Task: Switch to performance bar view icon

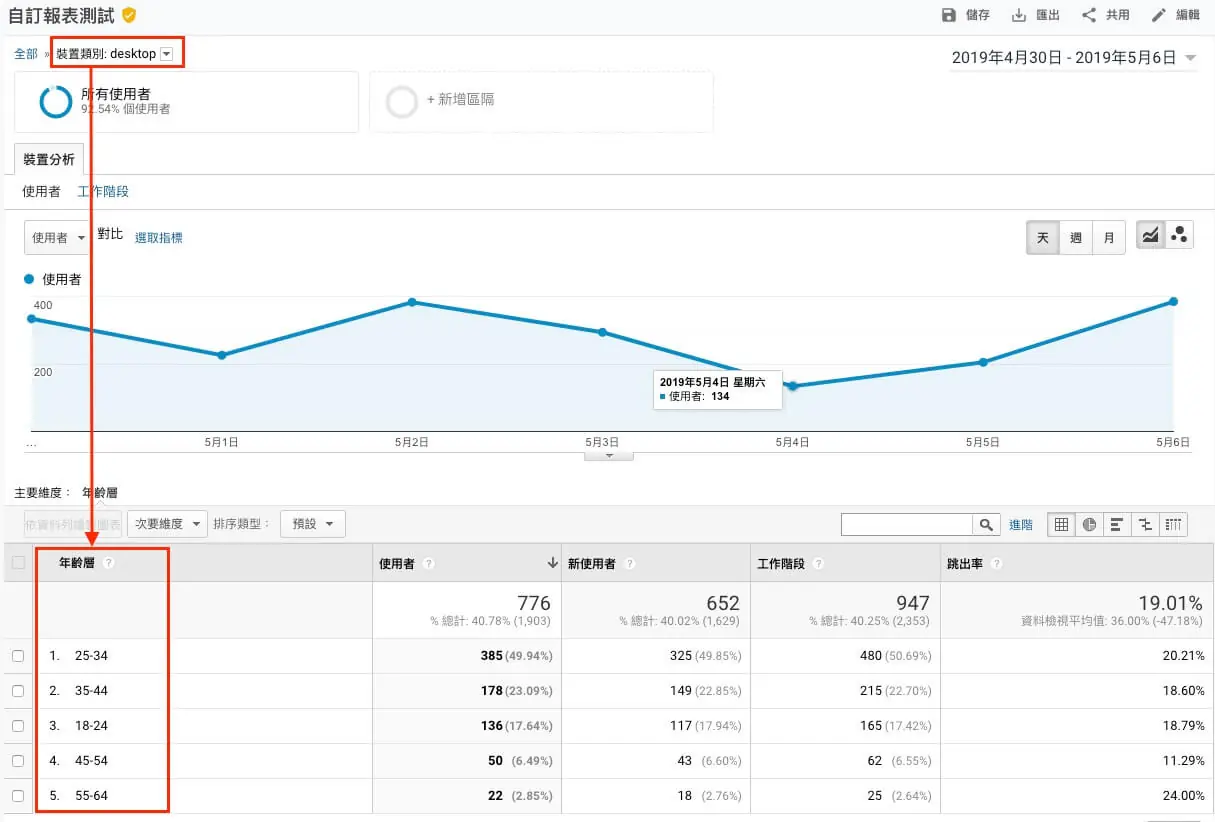Action: coord(1117,524)
